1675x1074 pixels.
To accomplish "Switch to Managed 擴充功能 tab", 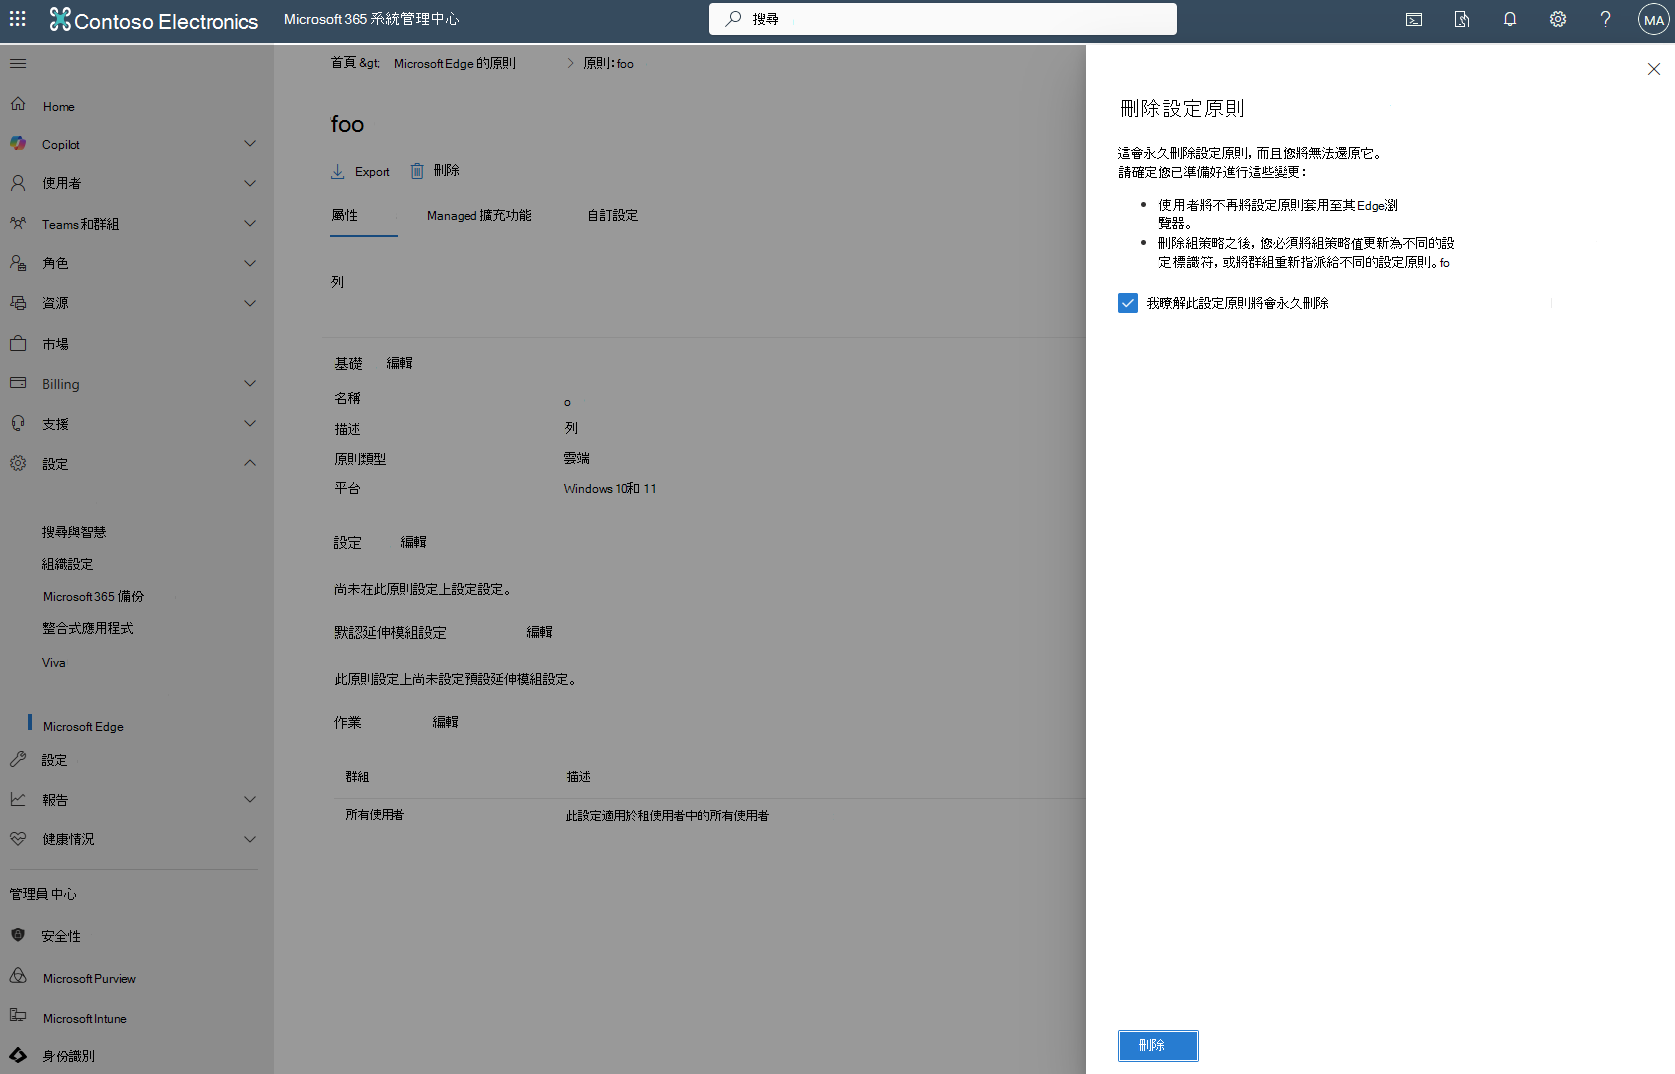I will pos(479,215).
